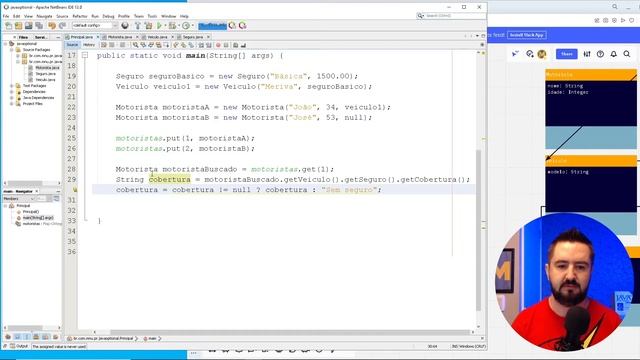This screenshot has height=360, width=640.
Task: Select the Services tab in the projects panel
Action: (41, 37)
